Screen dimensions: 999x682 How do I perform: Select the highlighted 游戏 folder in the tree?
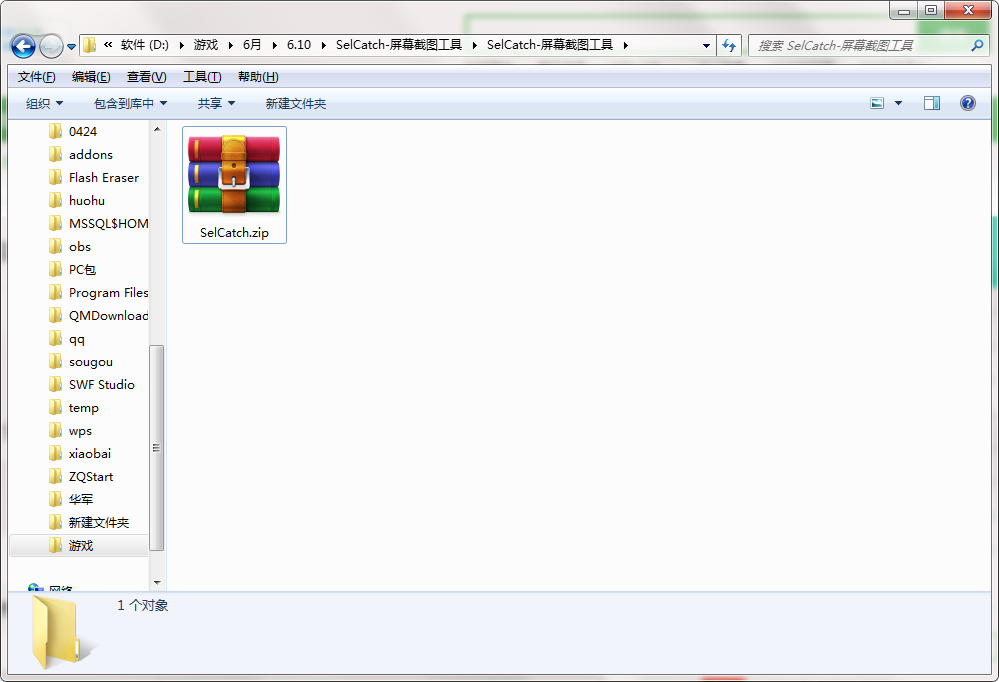coord(80,546)
